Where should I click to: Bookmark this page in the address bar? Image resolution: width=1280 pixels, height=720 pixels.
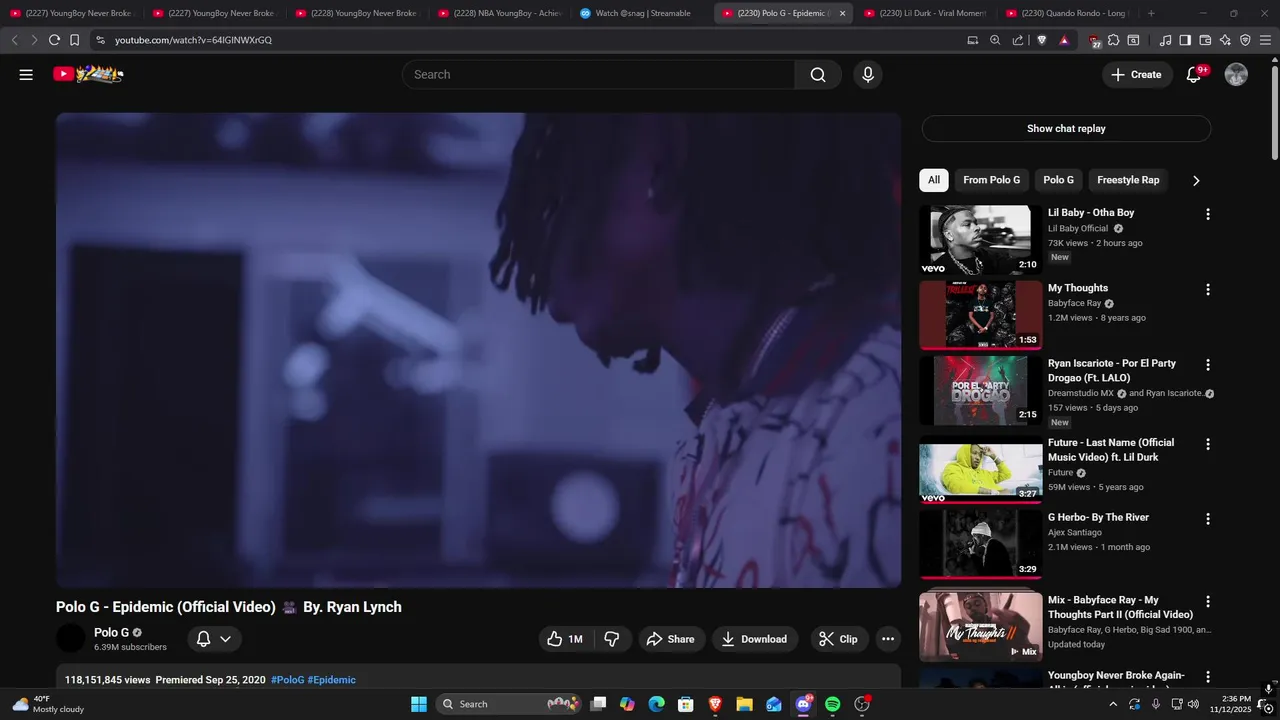[x=74, y=40]
